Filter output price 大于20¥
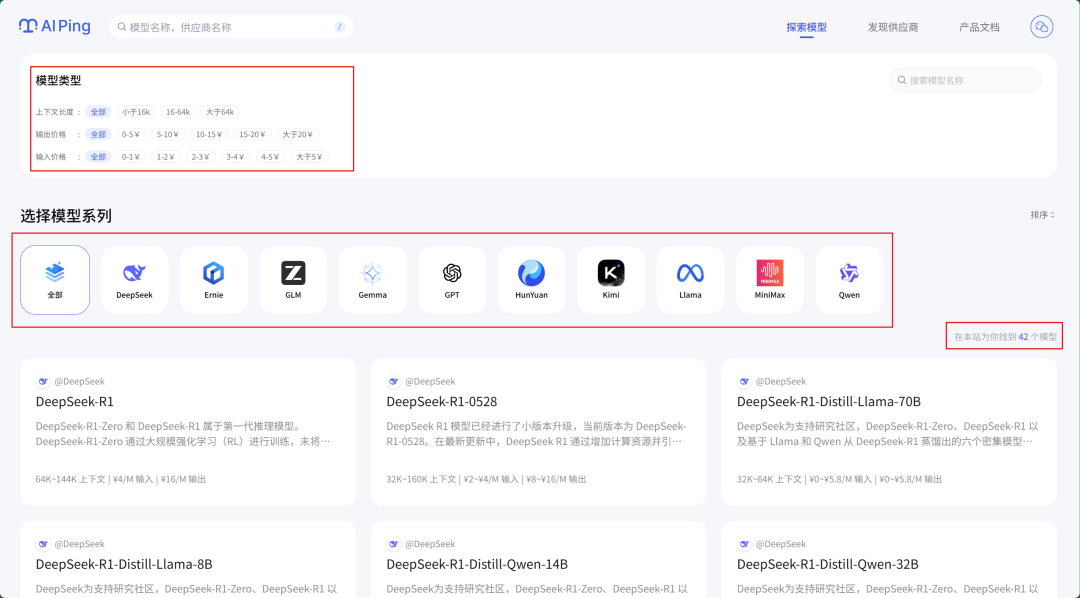 298,134
